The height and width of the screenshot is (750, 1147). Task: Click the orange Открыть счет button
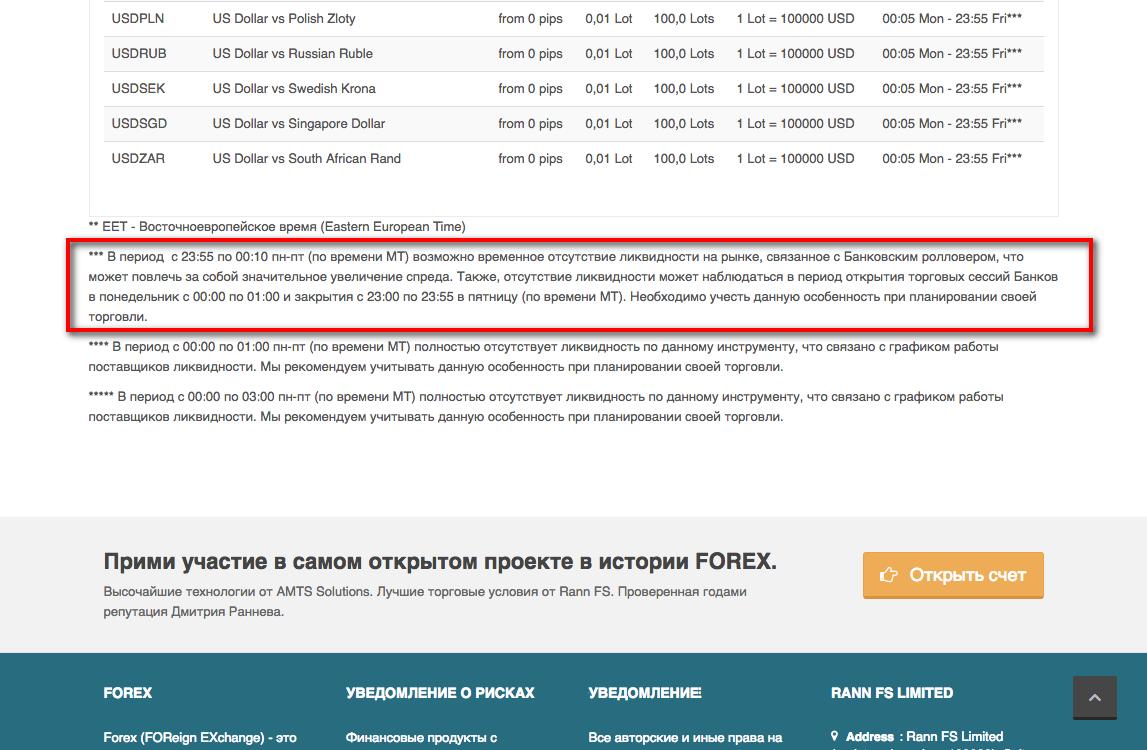(952, 575)
